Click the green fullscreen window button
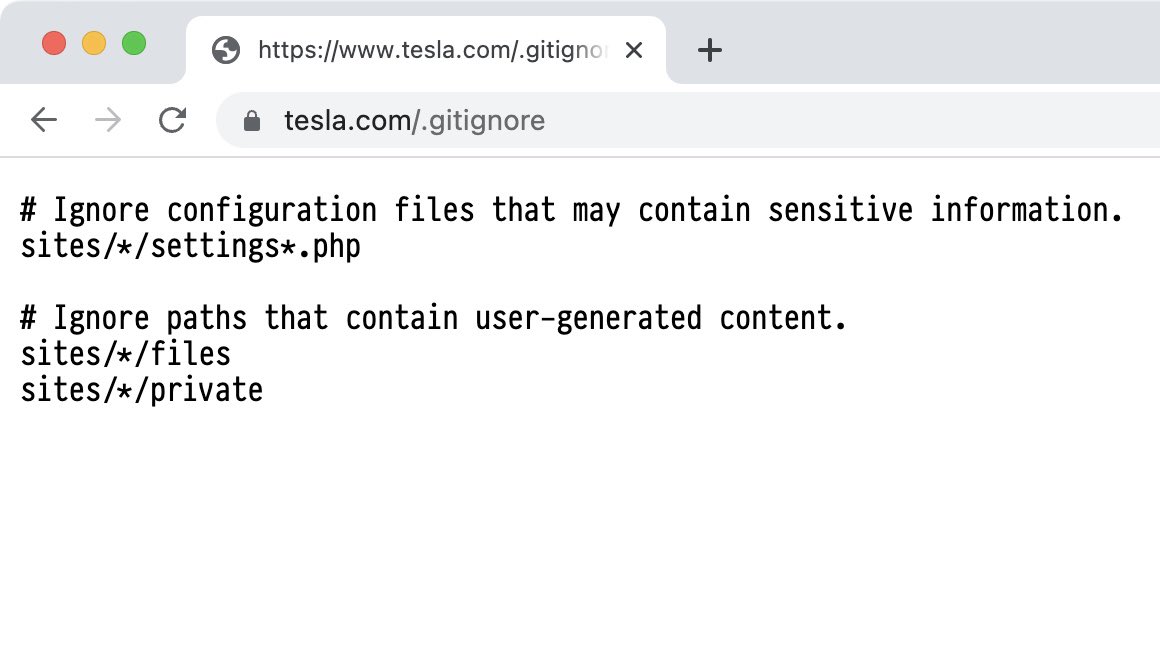The height and width of the screenshot is (653, 1160). [134, 43]
